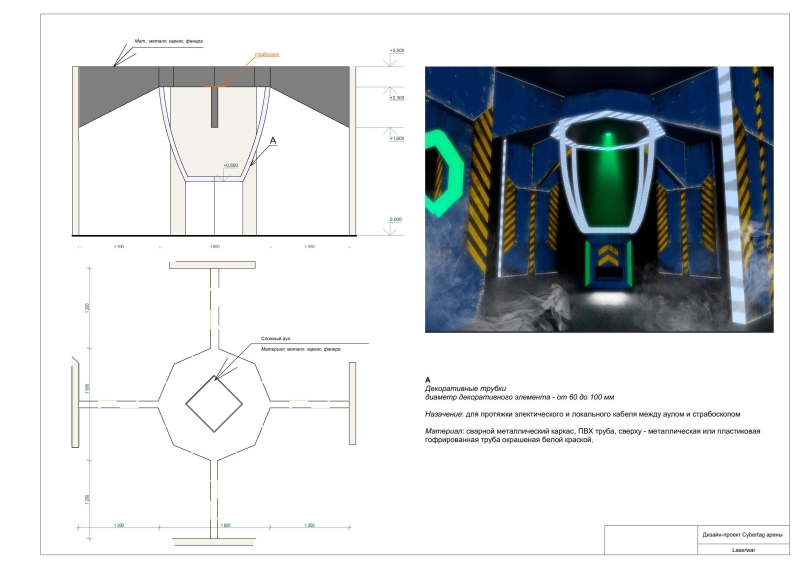Viewport: 803px width, 568px height.
Task: Click the Сложный аул plan label
Action: [277, 339]
